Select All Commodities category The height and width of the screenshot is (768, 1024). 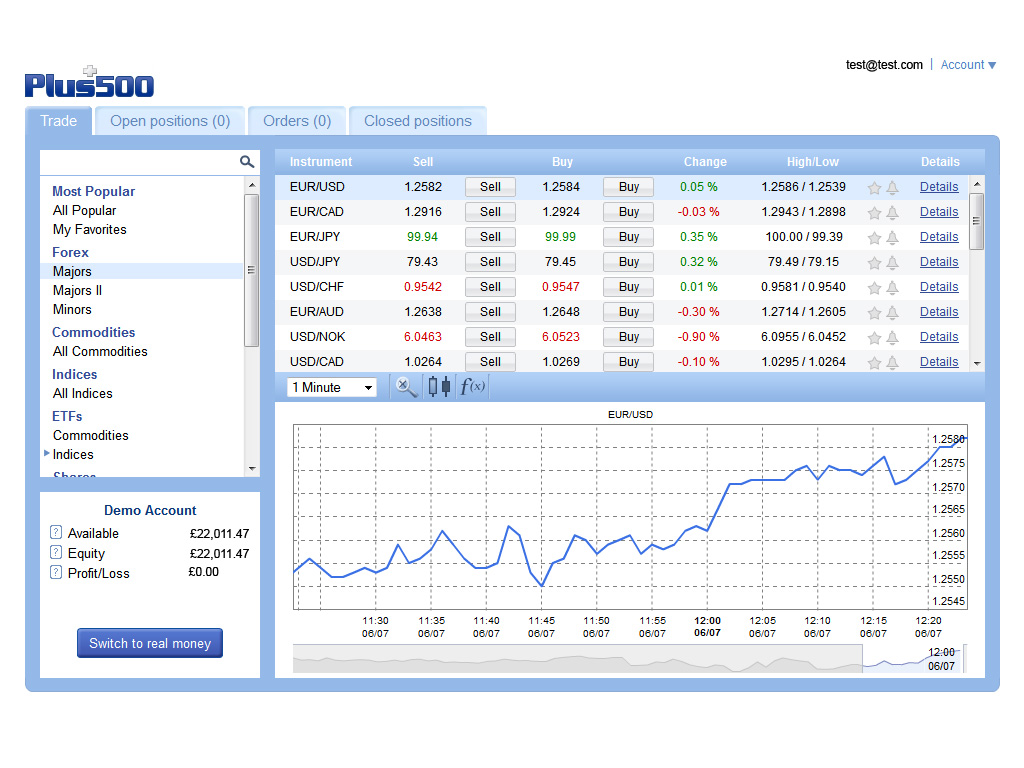coord(100,351)
